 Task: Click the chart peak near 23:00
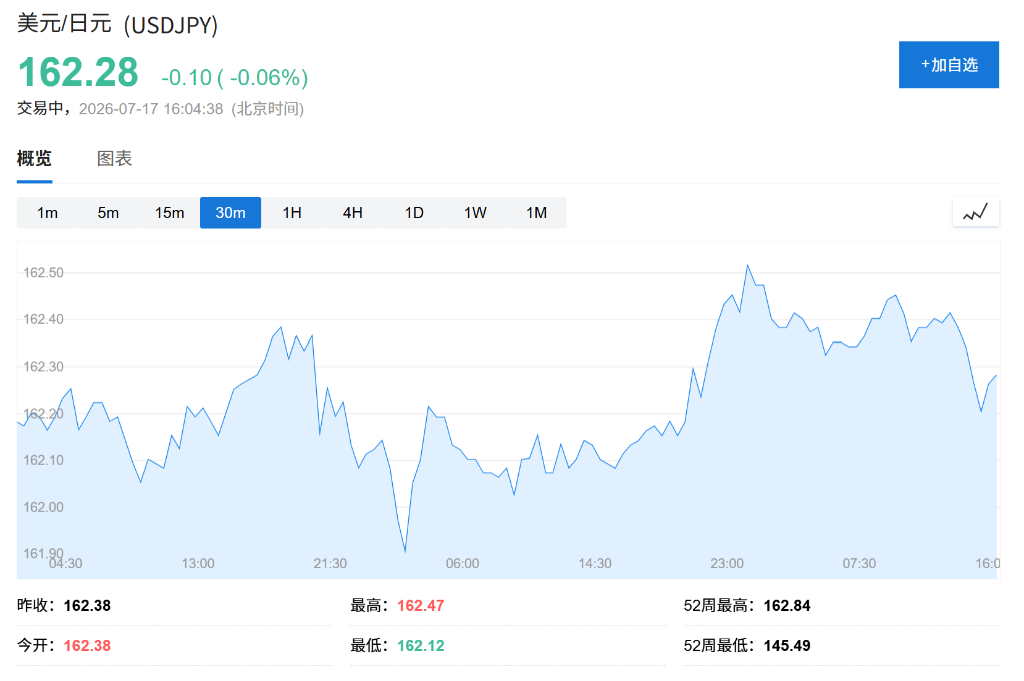pos(748,265)
